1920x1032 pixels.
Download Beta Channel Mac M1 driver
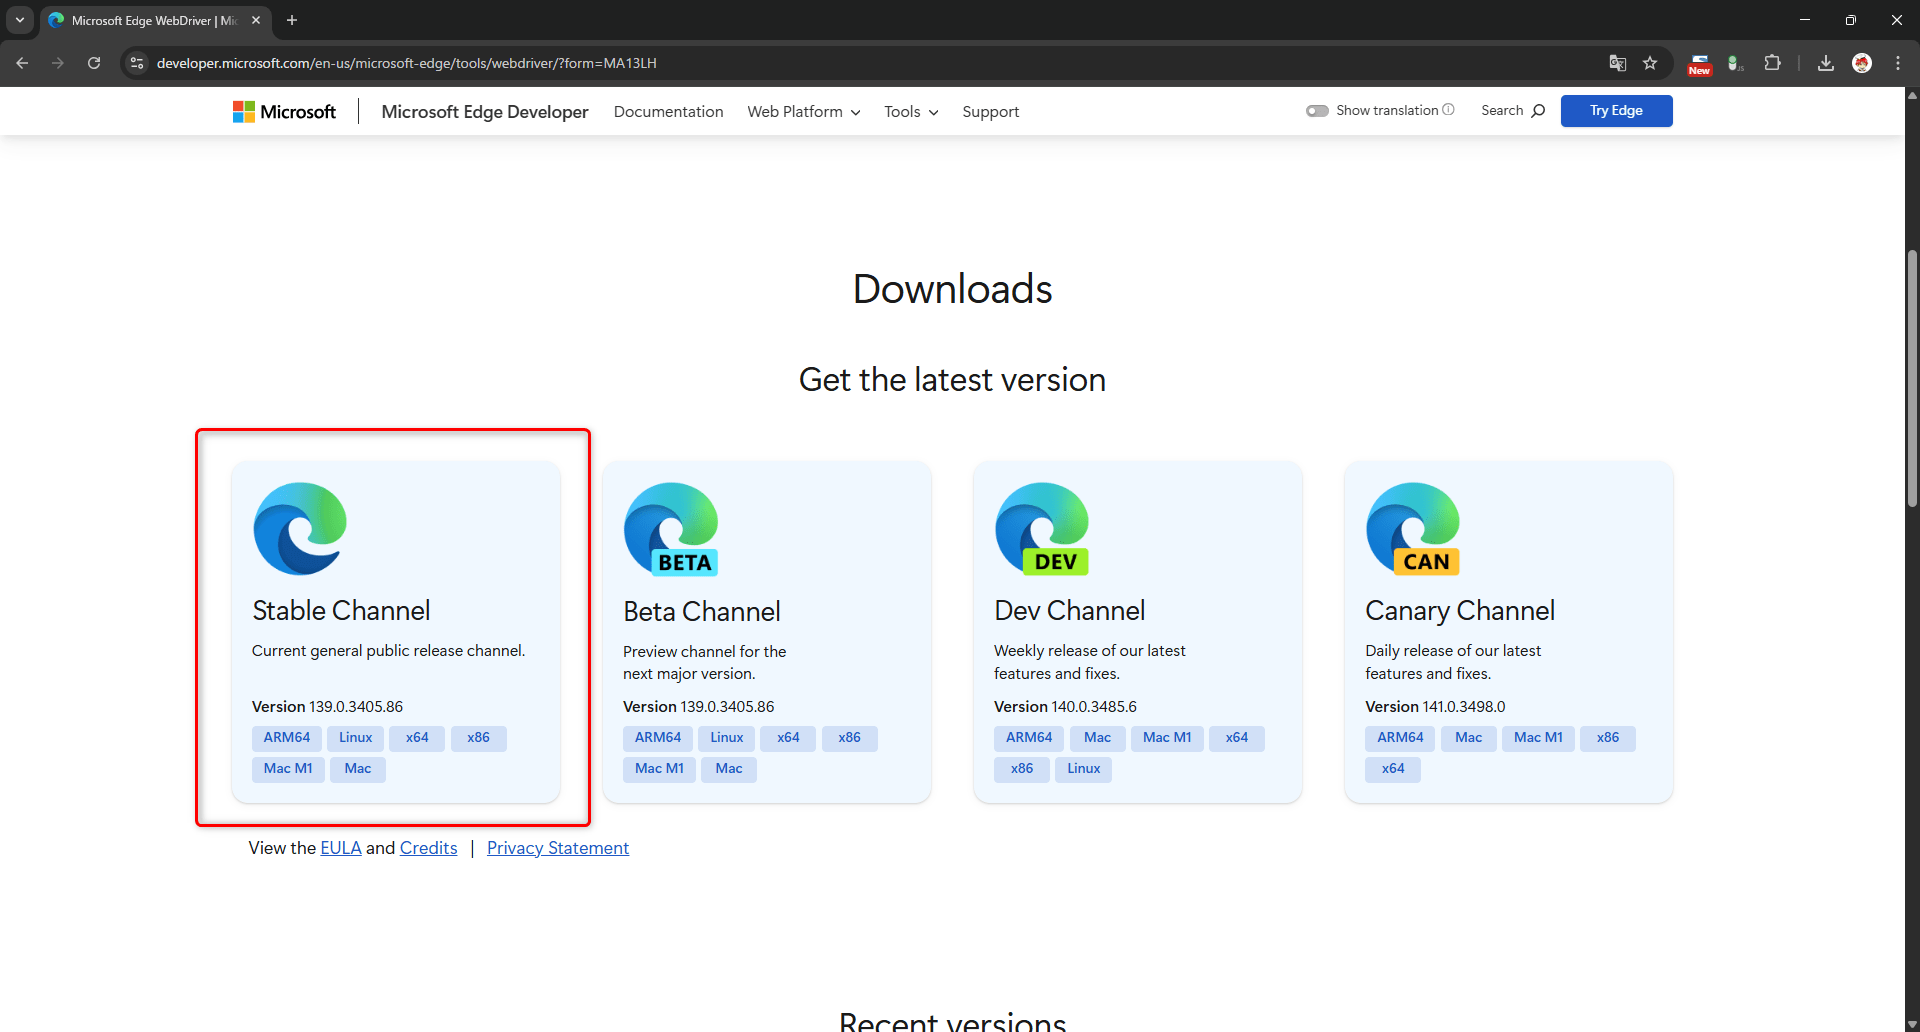click(659, 769)
